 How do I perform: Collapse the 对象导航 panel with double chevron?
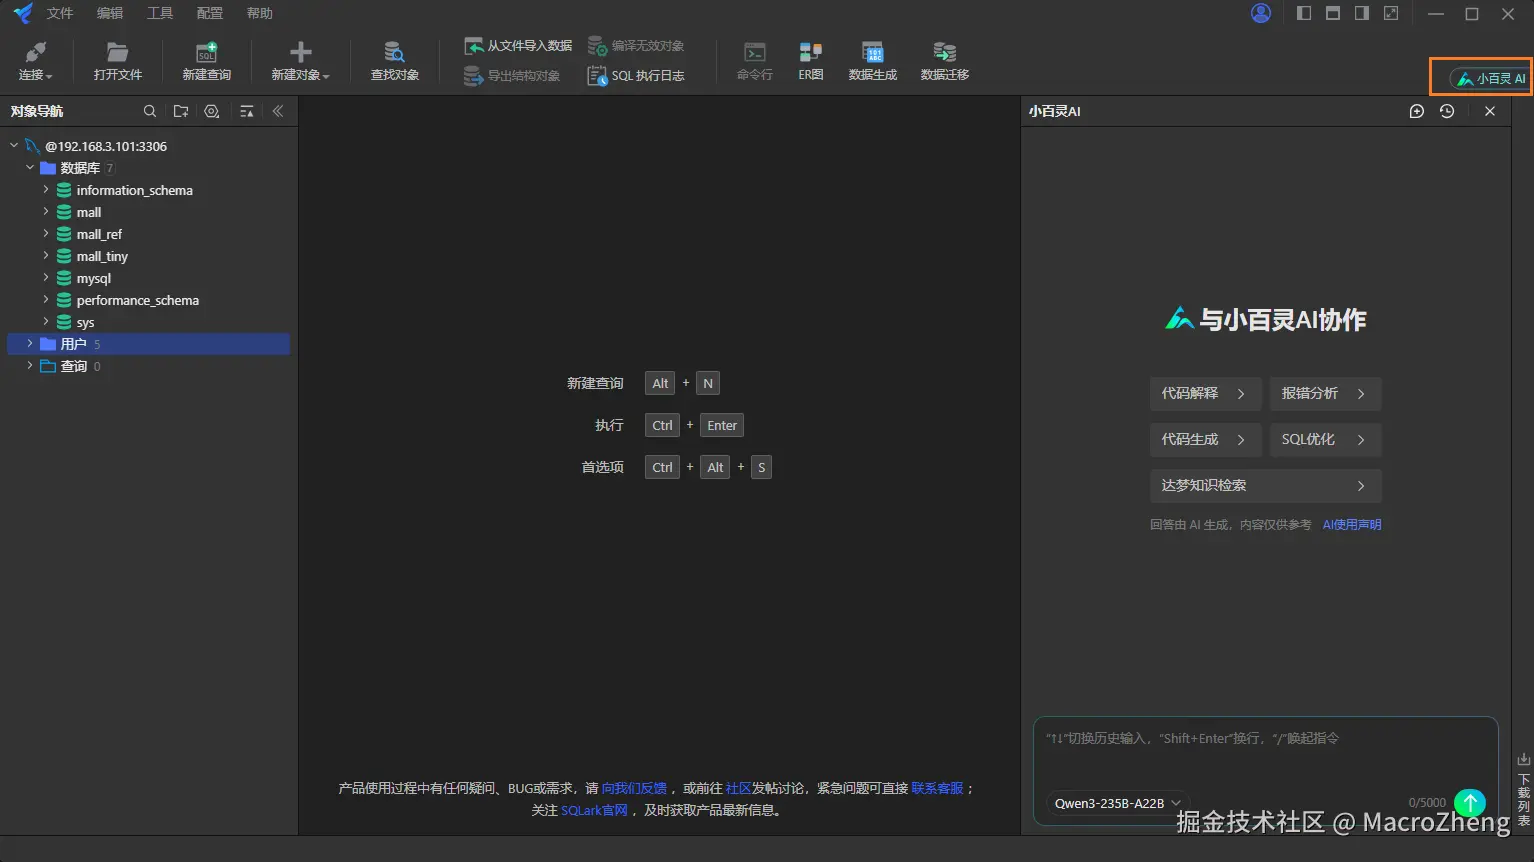point(278,111)
